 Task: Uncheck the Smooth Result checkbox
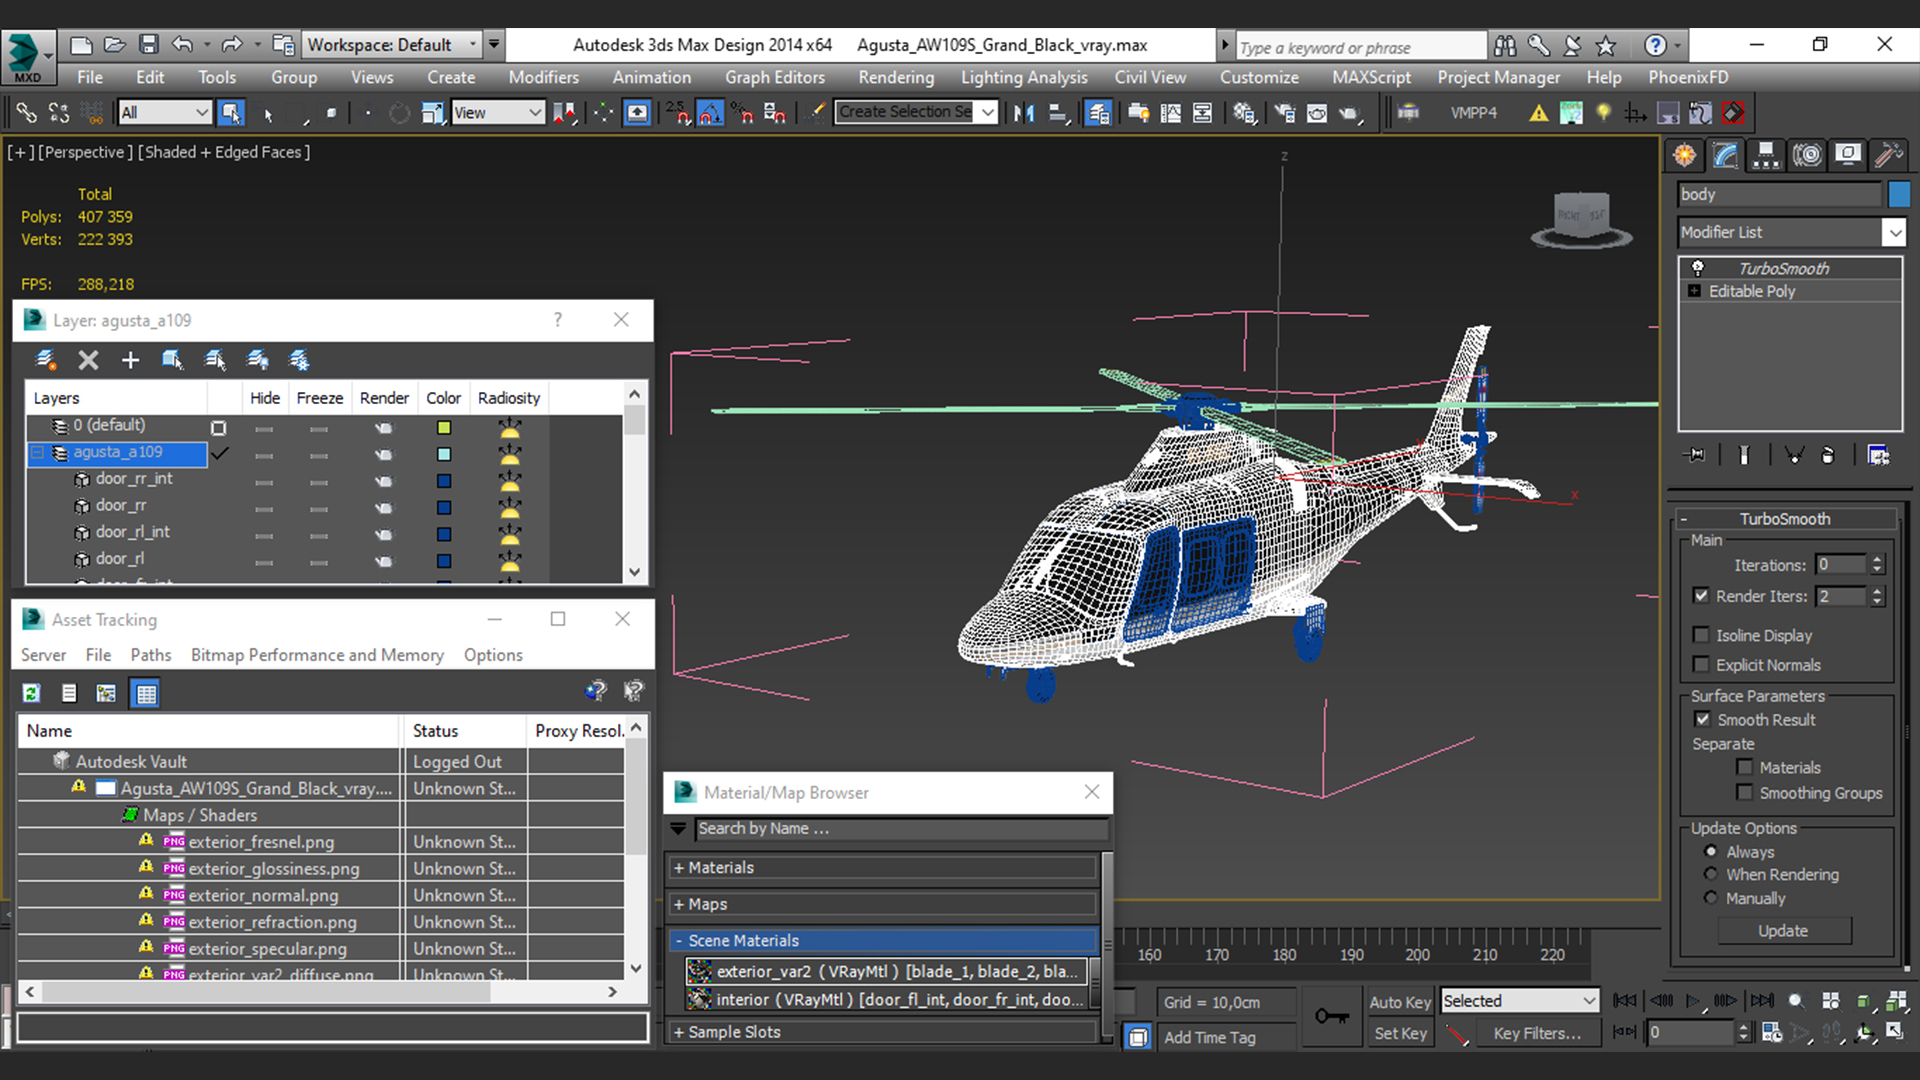tap(1702, 719)
